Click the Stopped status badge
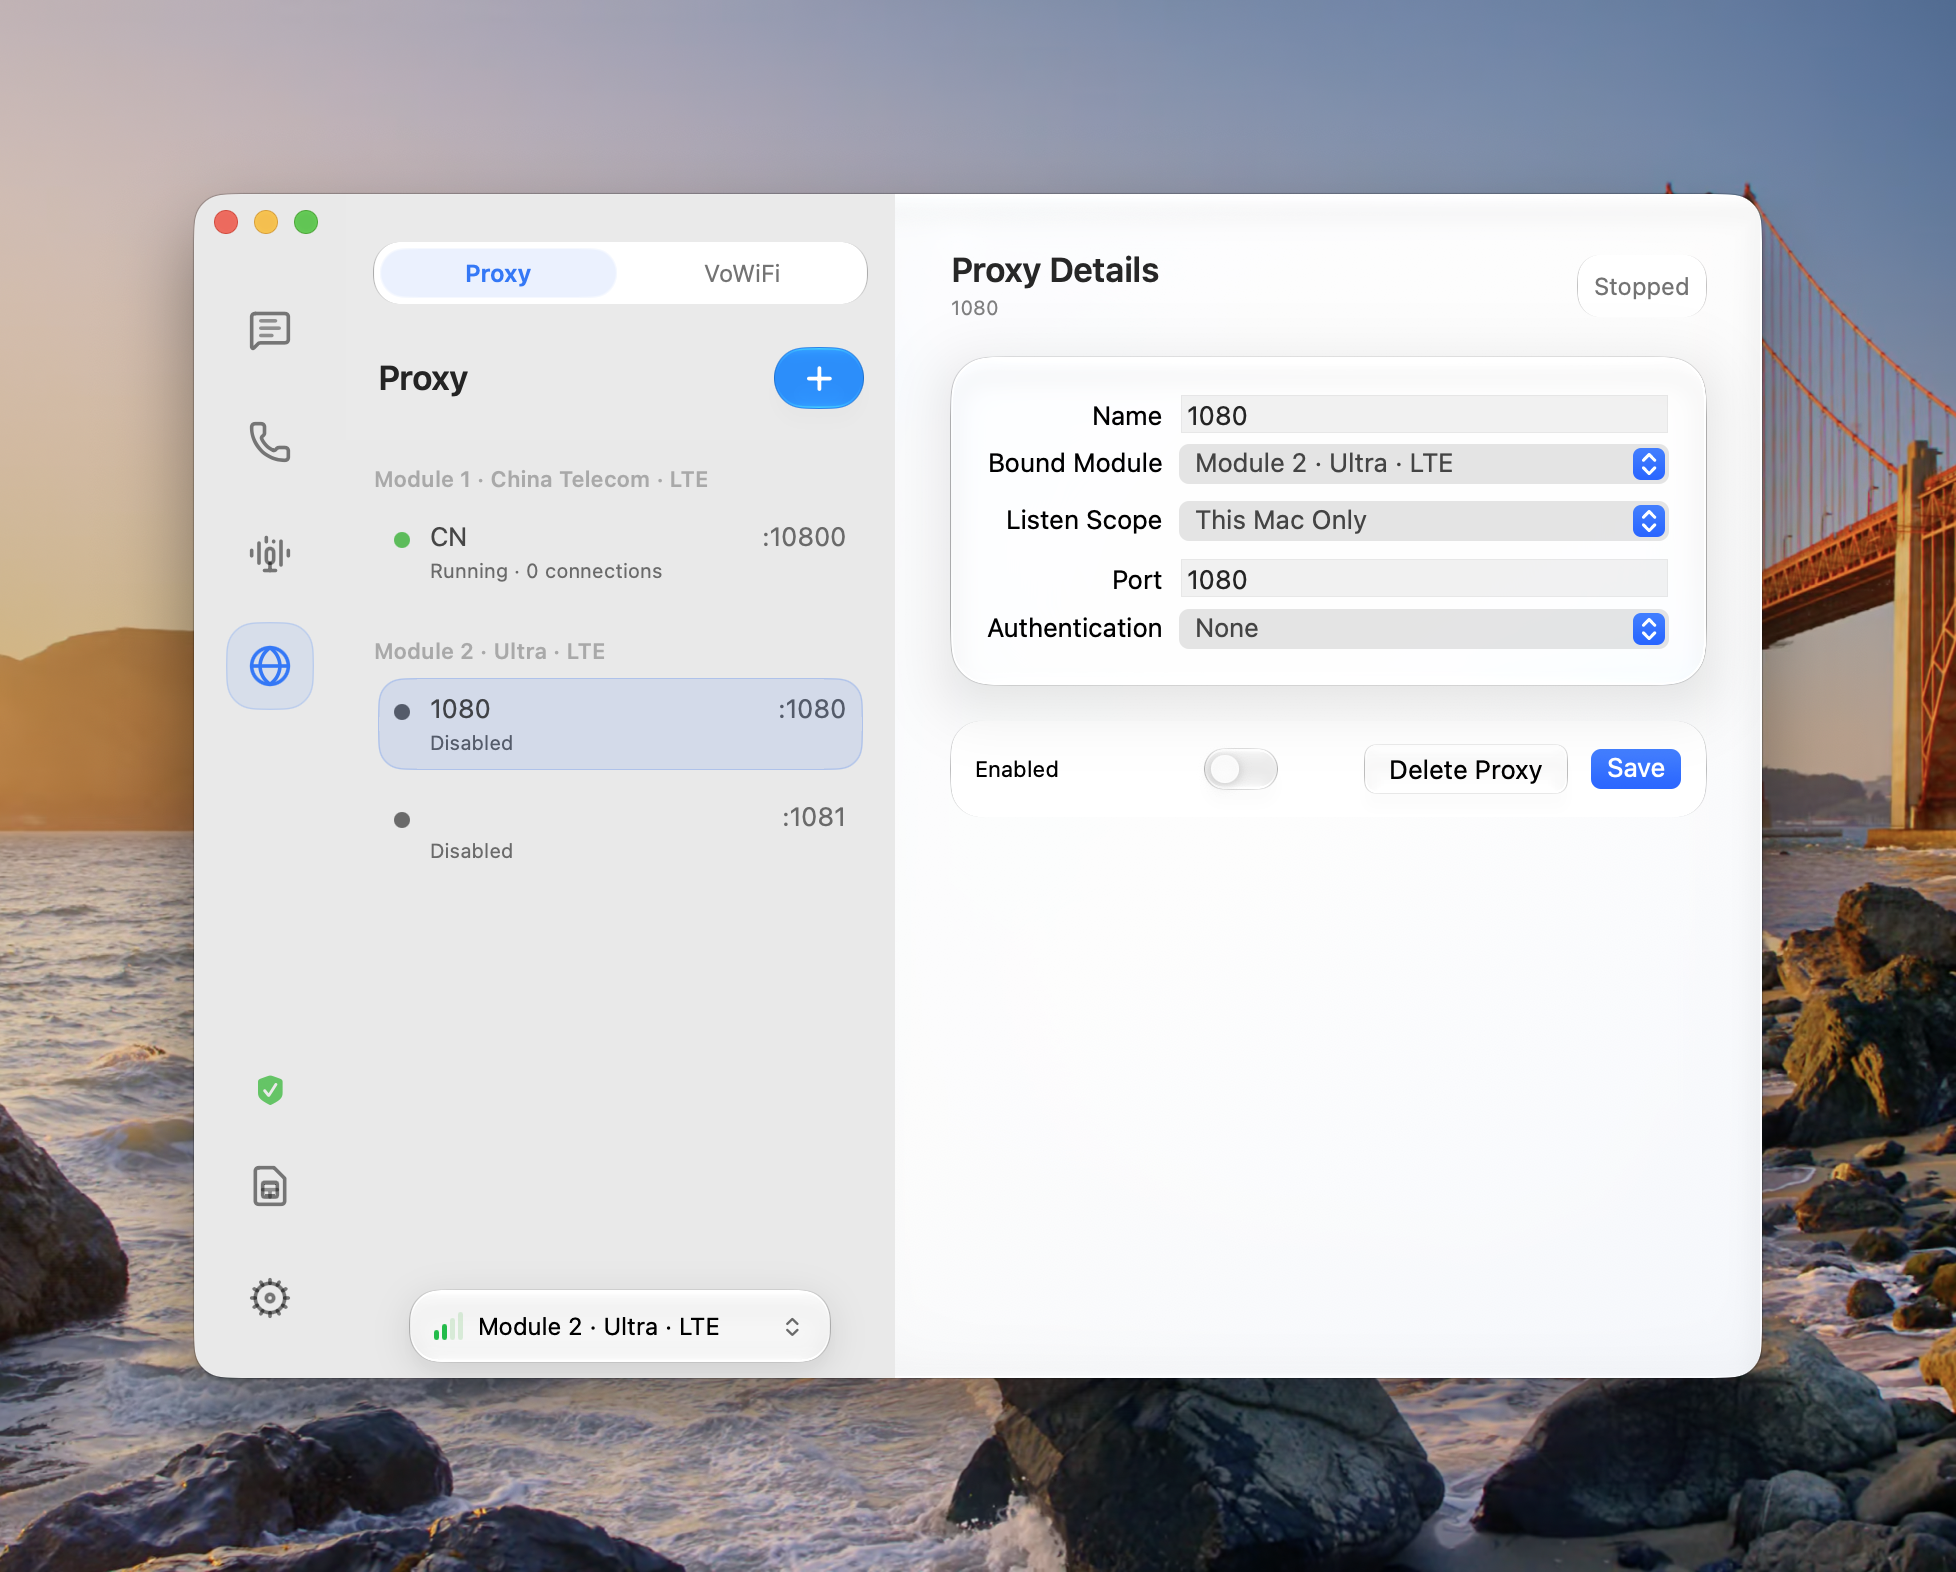The height and width of the screenshot is (1572, 1956). pyautogui.click(x=1642, y=287)
